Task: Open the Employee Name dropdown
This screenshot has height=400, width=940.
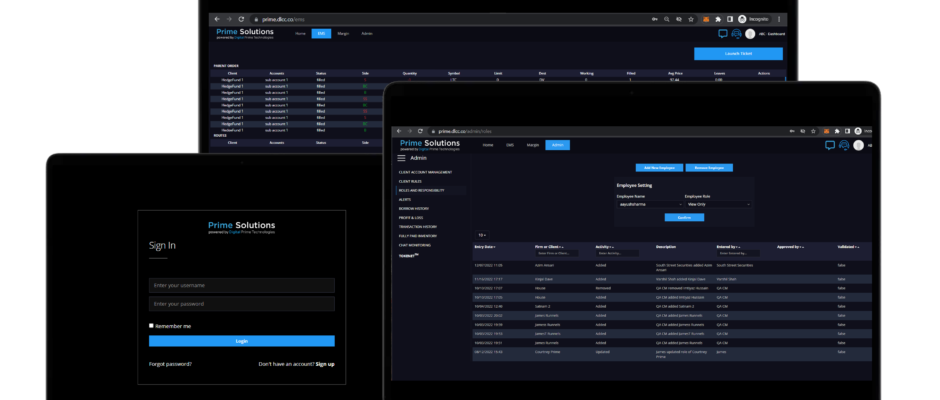Action: click(650, 204)
